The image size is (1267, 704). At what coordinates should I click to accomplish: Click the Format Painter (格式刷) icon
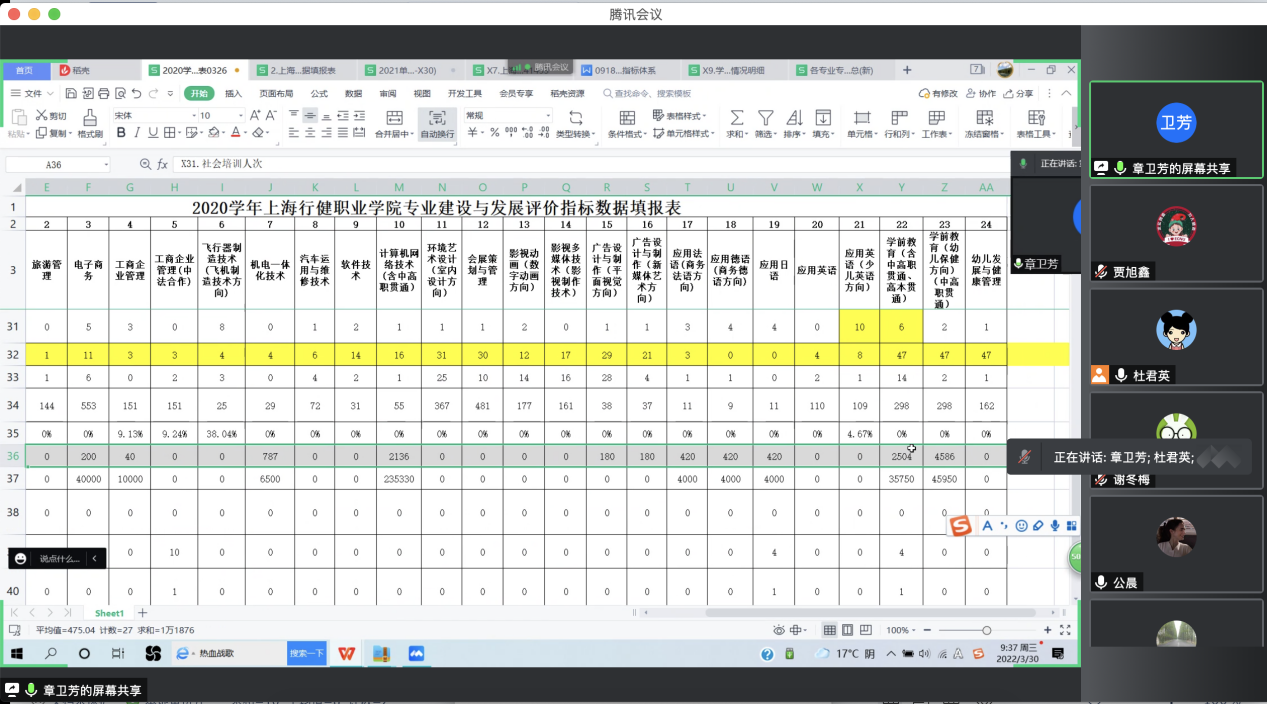pyautogui.click(x=89, y=118)
